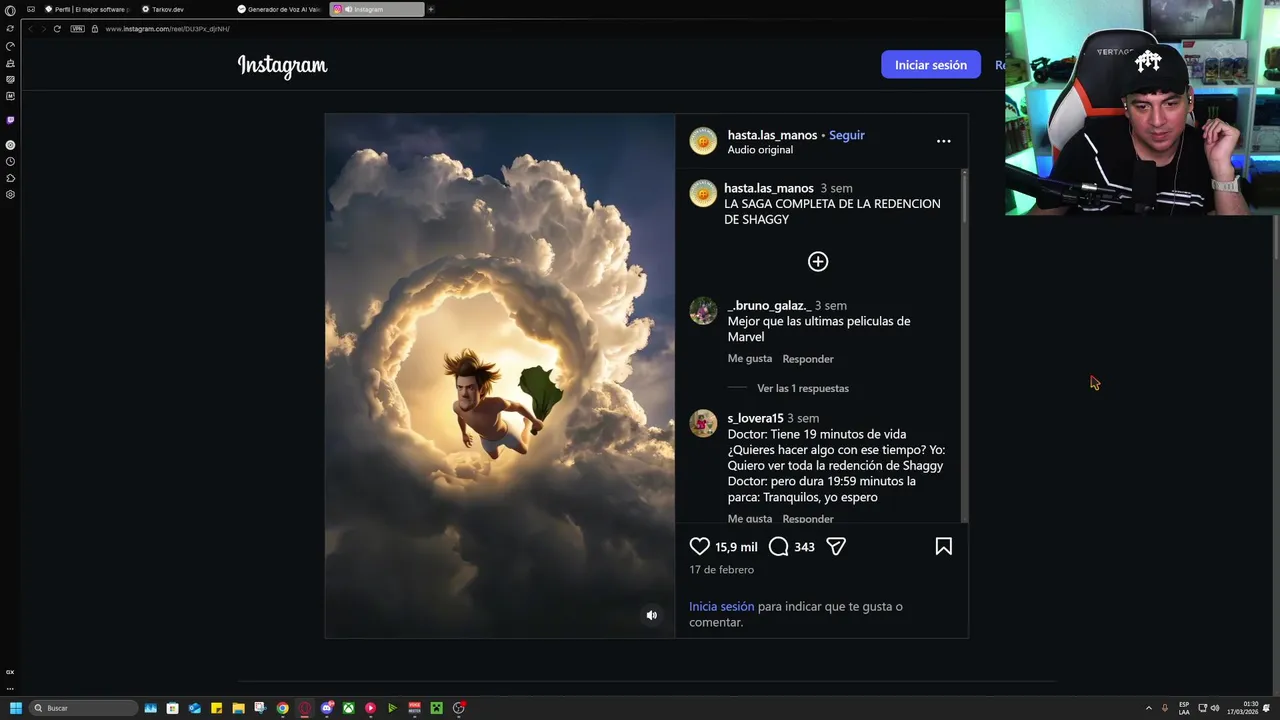Open File Explorer from taskbar
This screenshot has width=1280, height=720.
pyautogui.click(x=238, y=708)
